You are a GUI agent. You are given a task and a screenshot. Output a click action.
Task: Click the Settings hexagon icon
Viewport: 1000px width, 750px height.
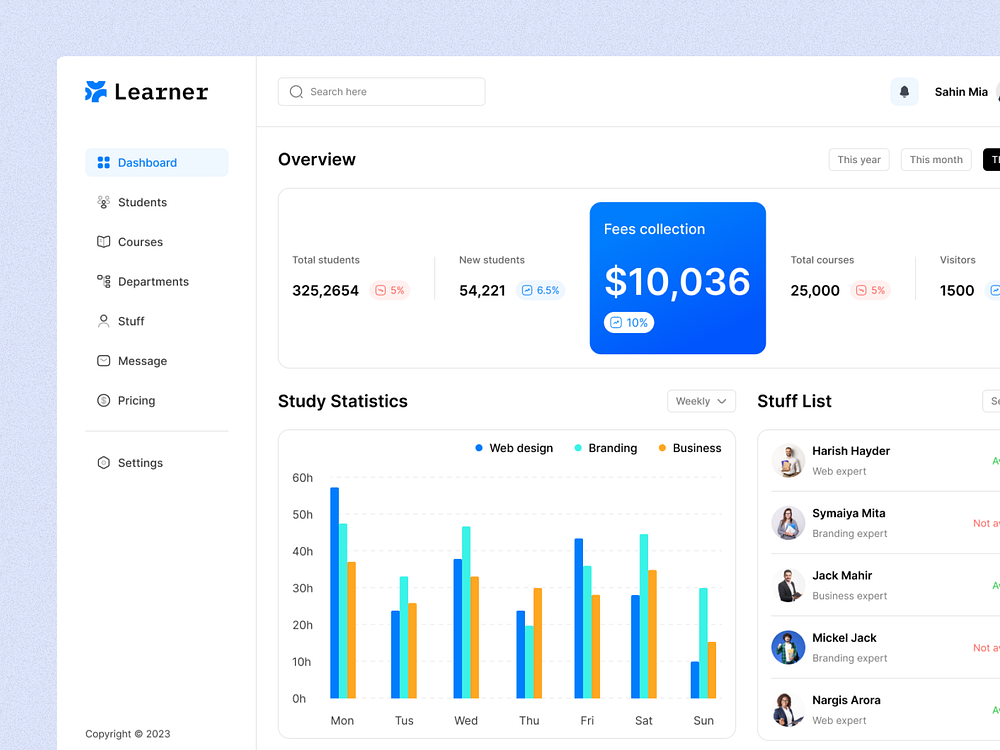tap(103, 463)
